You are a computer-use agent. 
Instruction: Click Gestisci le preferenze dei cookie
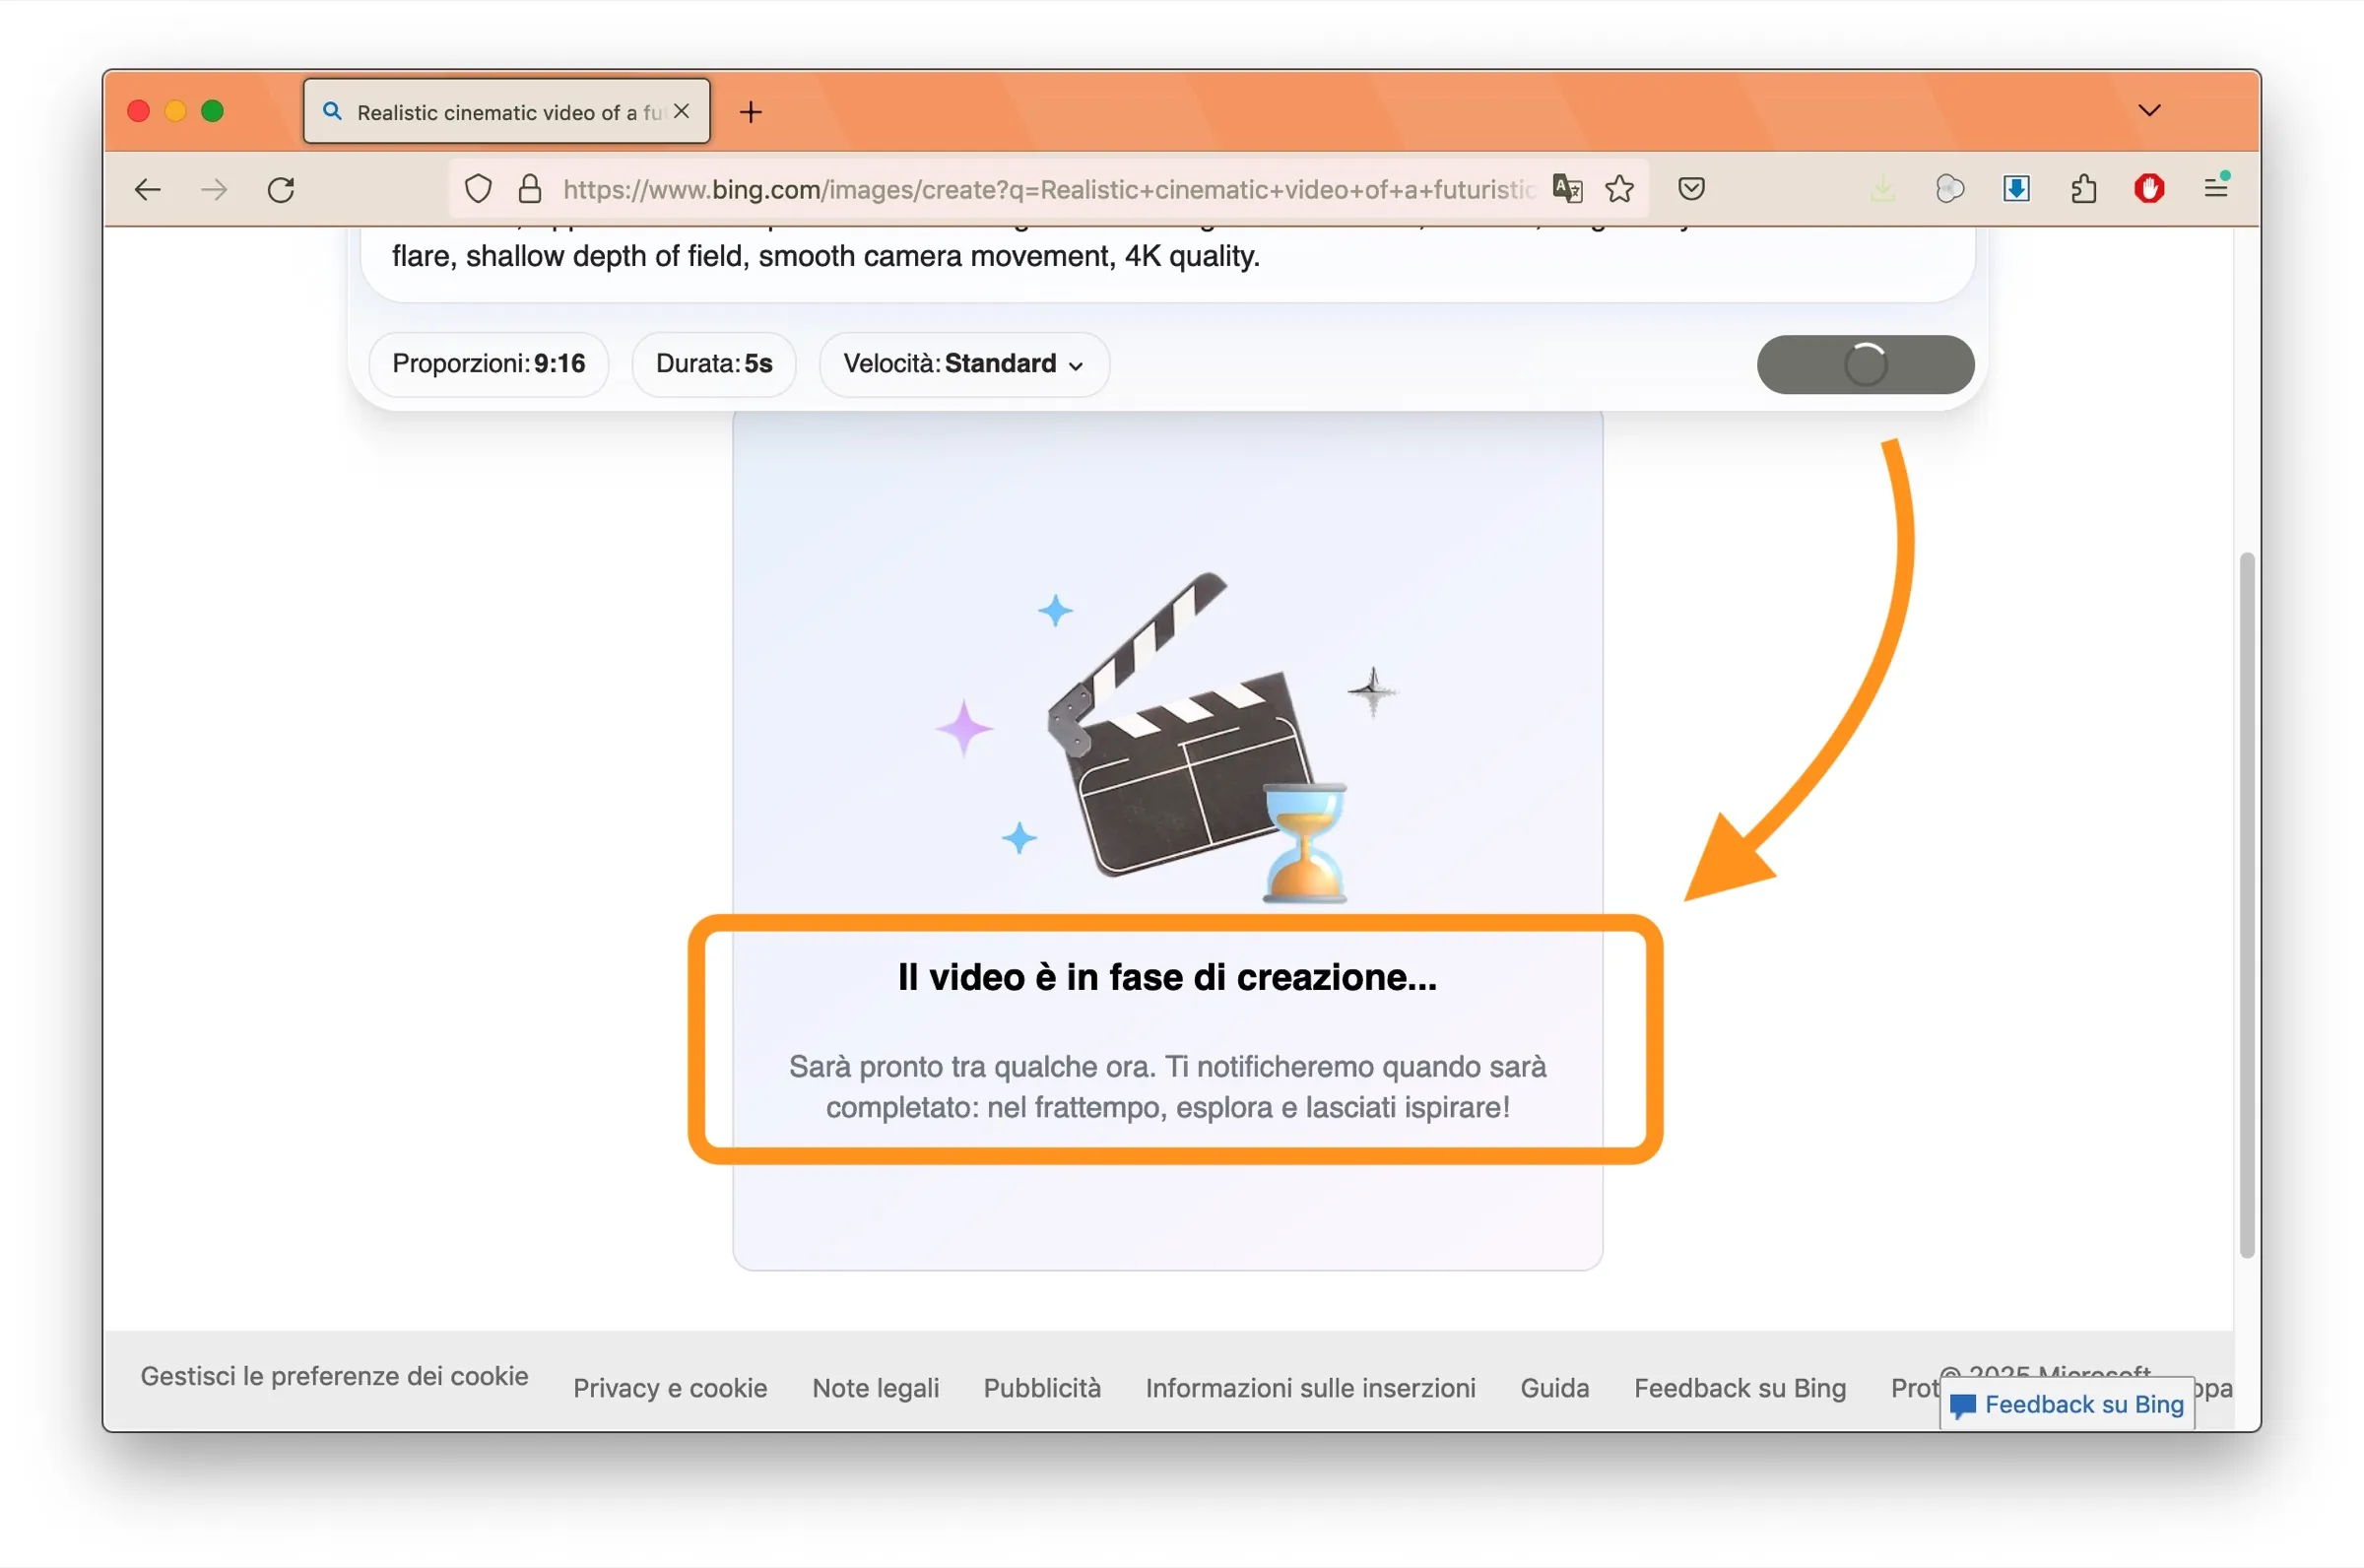click(x=335, y=1375)
